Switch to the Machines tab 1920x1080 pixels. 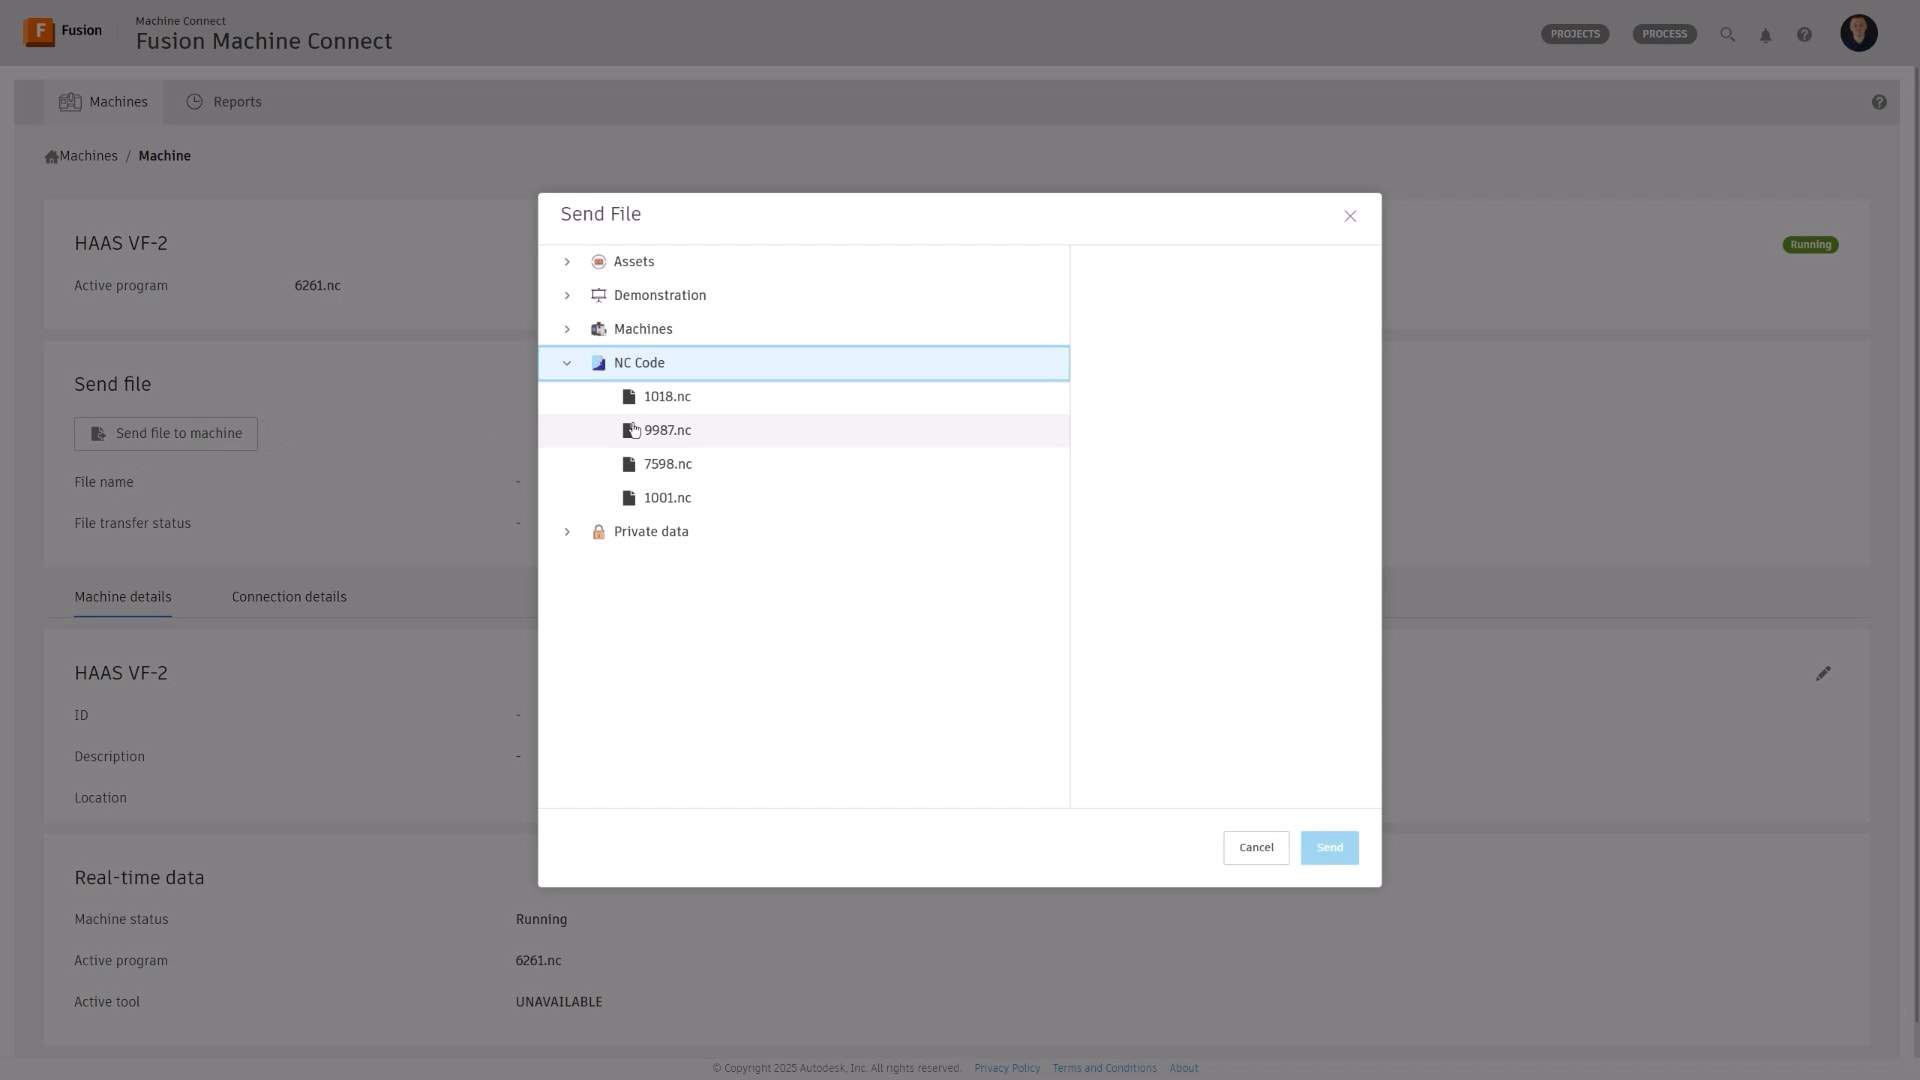(103, 102)
